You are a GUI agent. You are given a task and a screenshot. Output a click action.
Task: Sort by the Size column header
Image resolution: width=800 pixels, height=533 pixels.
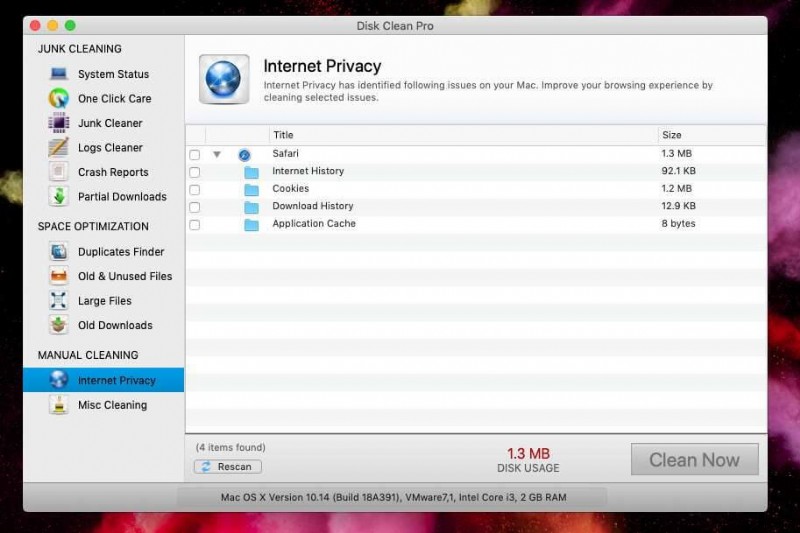[712, 135]
